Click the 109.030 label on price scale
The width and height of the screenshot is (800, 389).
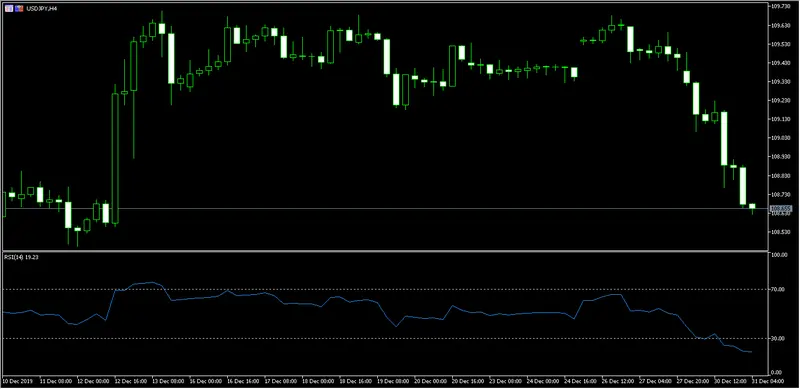coord(780,138)
